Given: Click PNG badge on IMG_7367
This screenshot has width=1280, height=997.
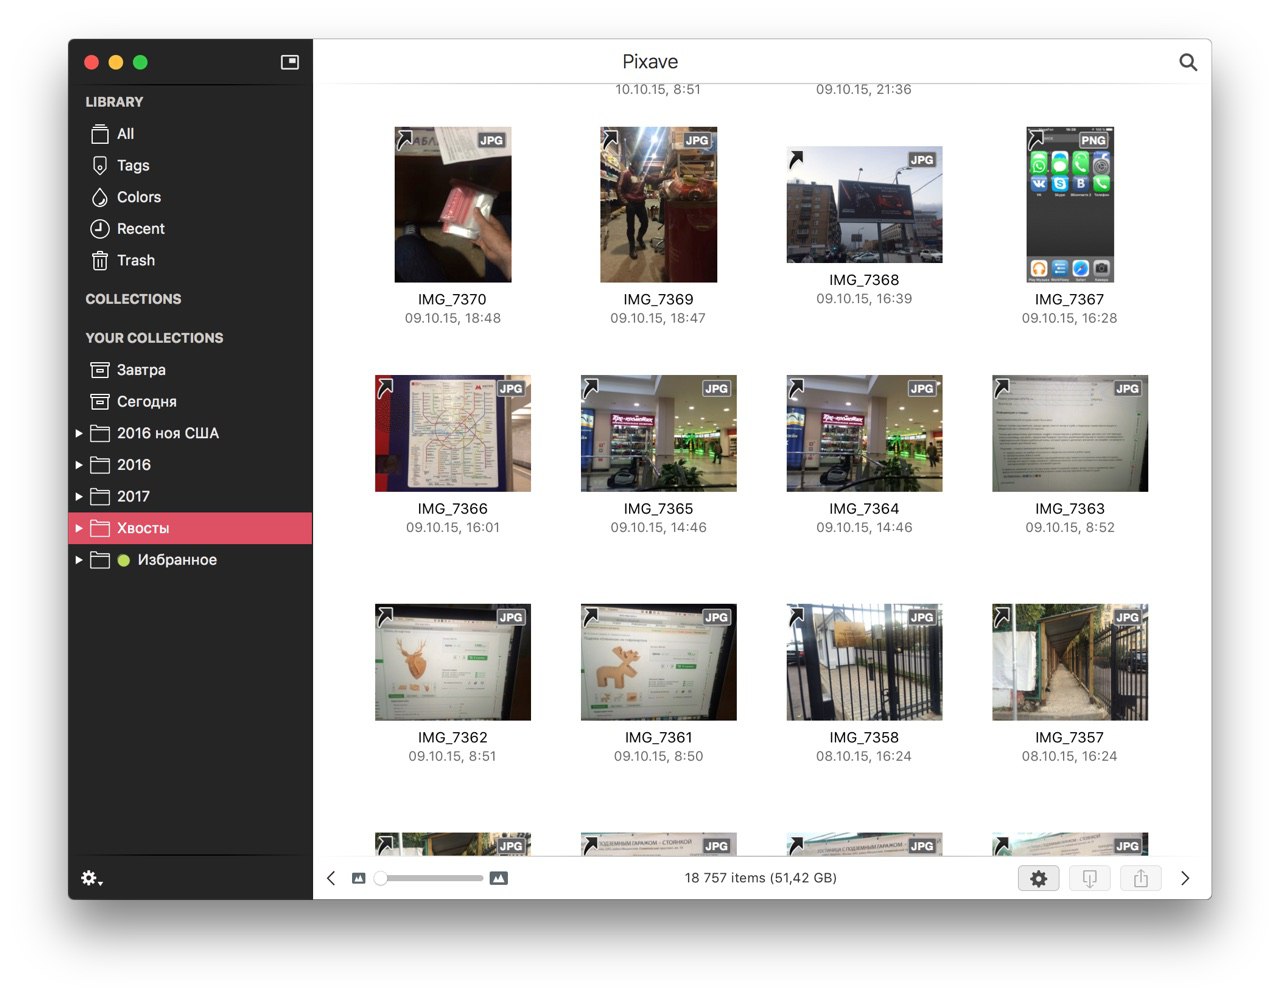Looking at the screenshot, I should point(1094,141).
